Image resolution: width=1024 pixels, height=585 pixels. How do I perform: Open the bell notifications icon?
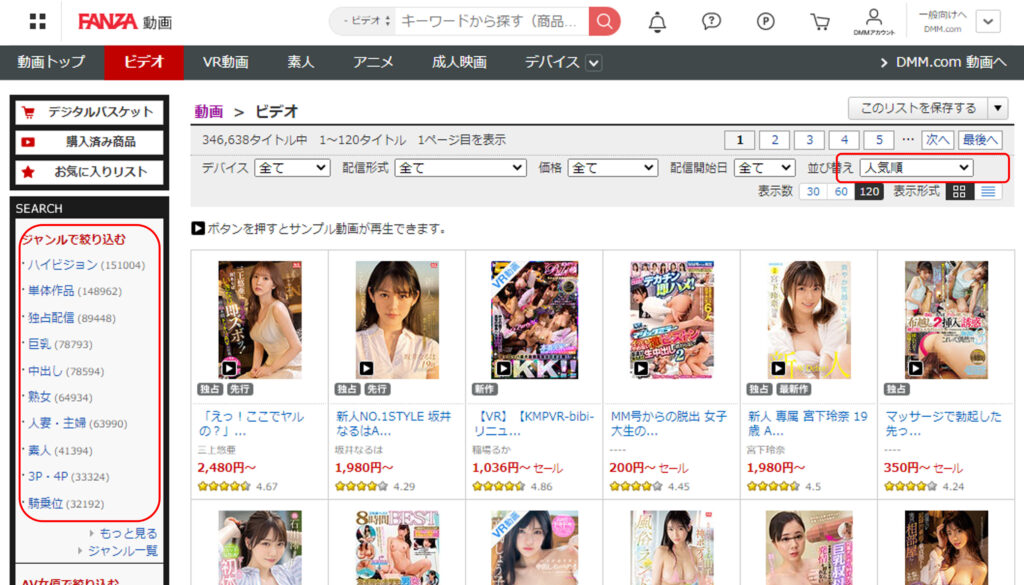(x=657, y=21)
